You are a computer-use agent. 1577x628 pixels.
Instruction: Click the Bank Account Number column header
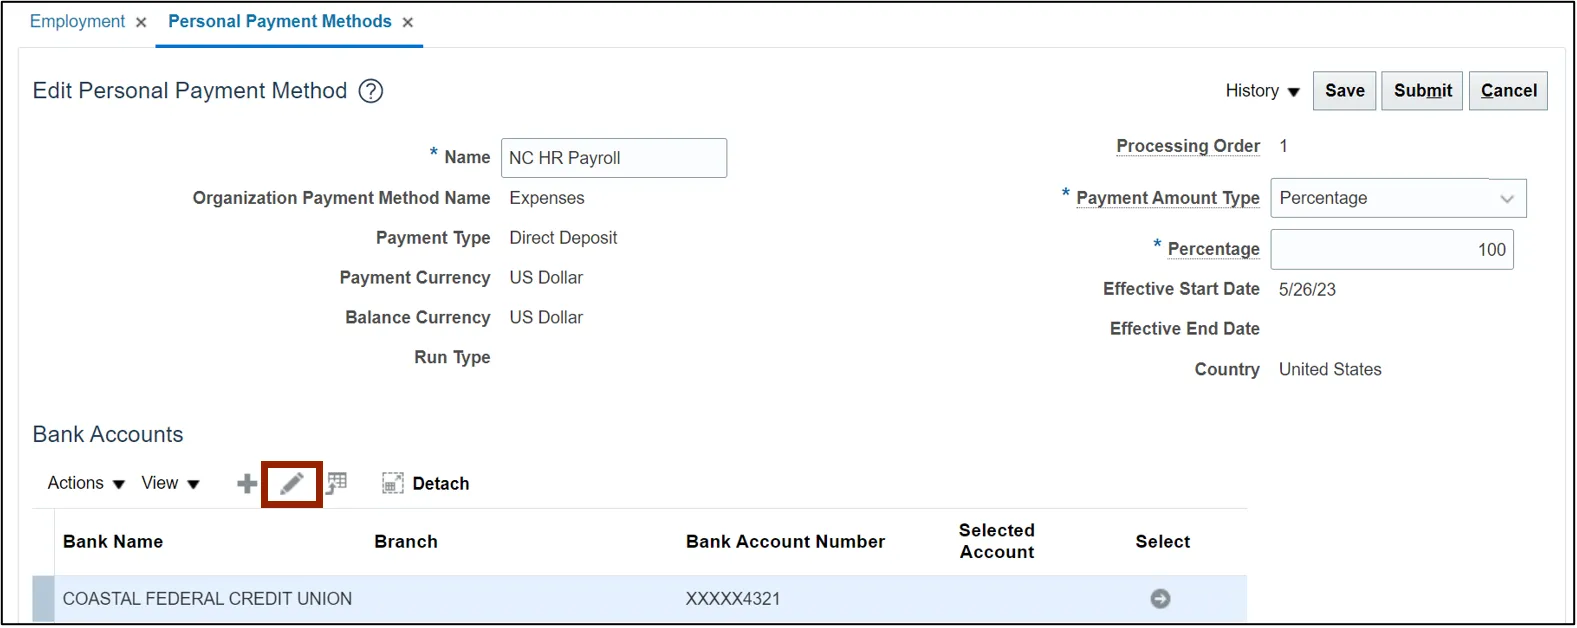click(x=785, y=542)
